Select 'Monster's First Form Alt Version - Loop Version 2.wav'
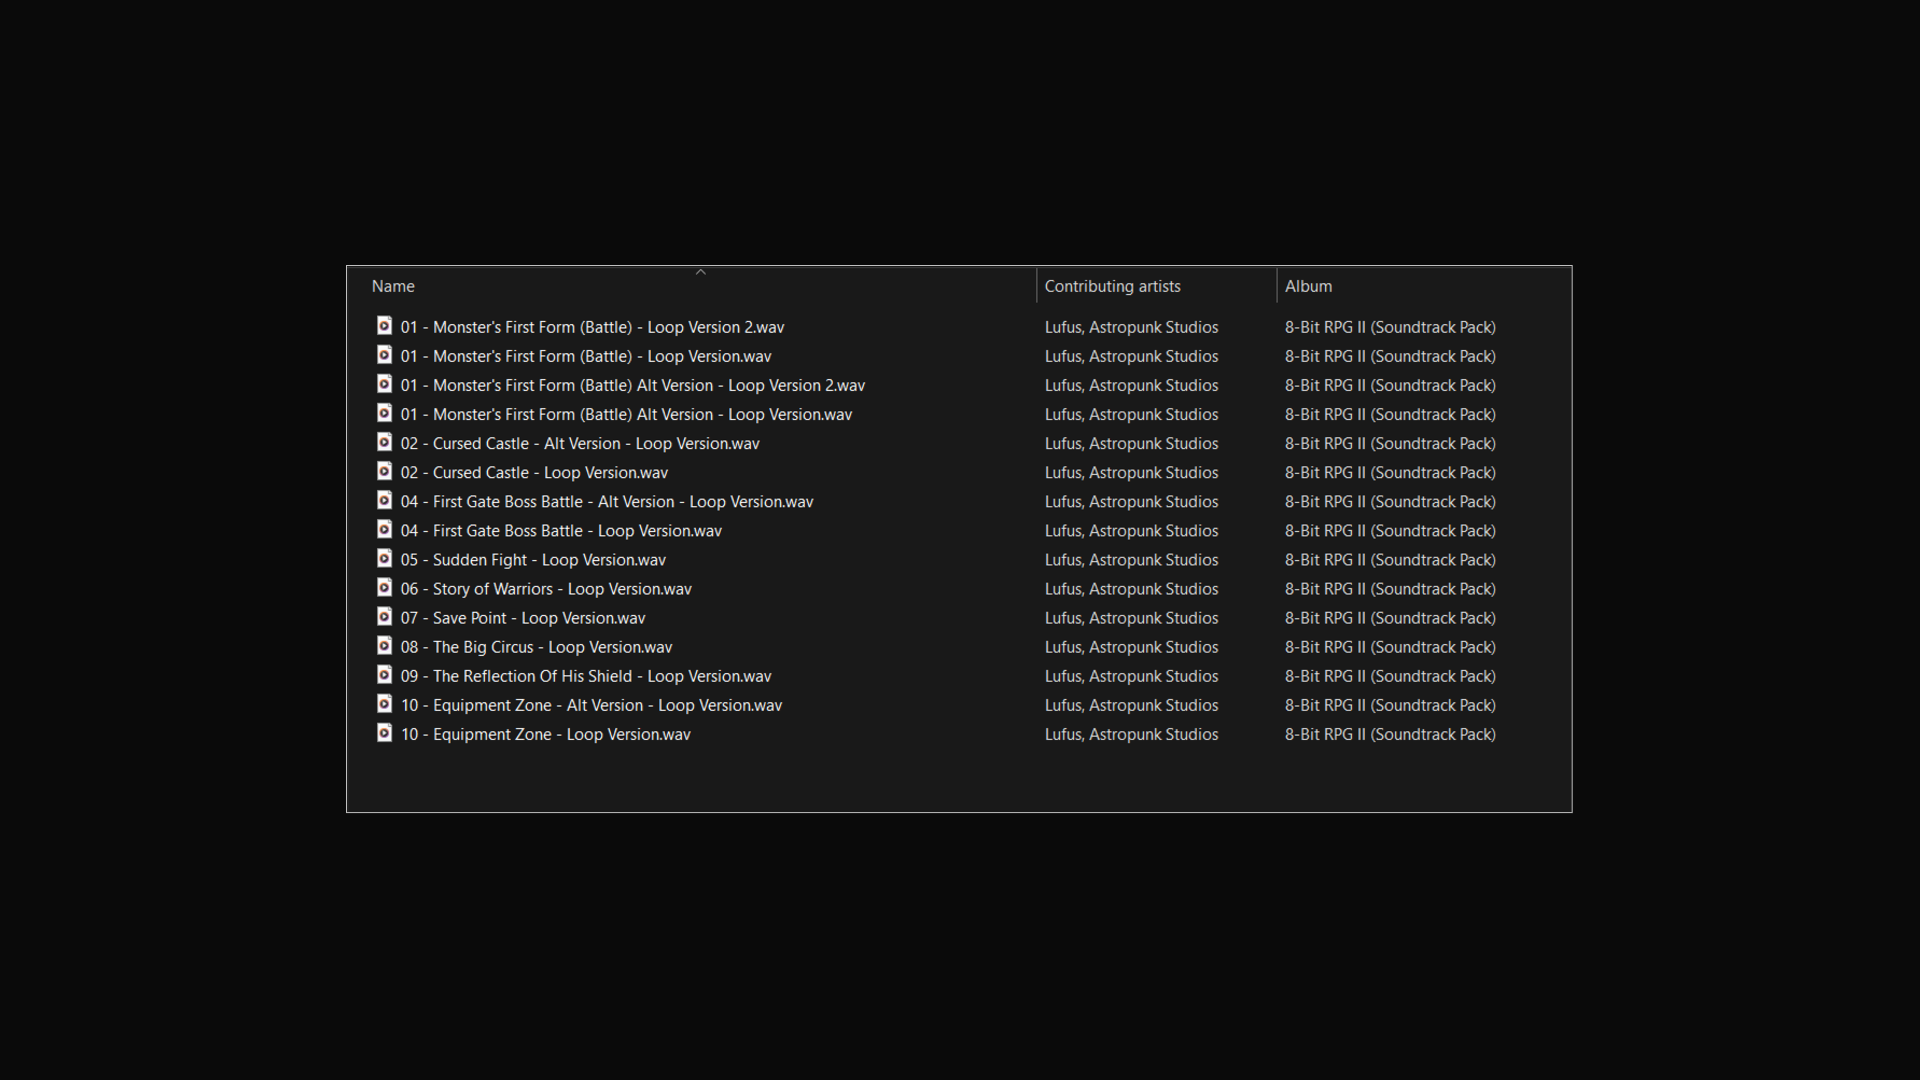Image resolution: width=1920 pixels, height=1080 pixels. [x=632, y=385]
